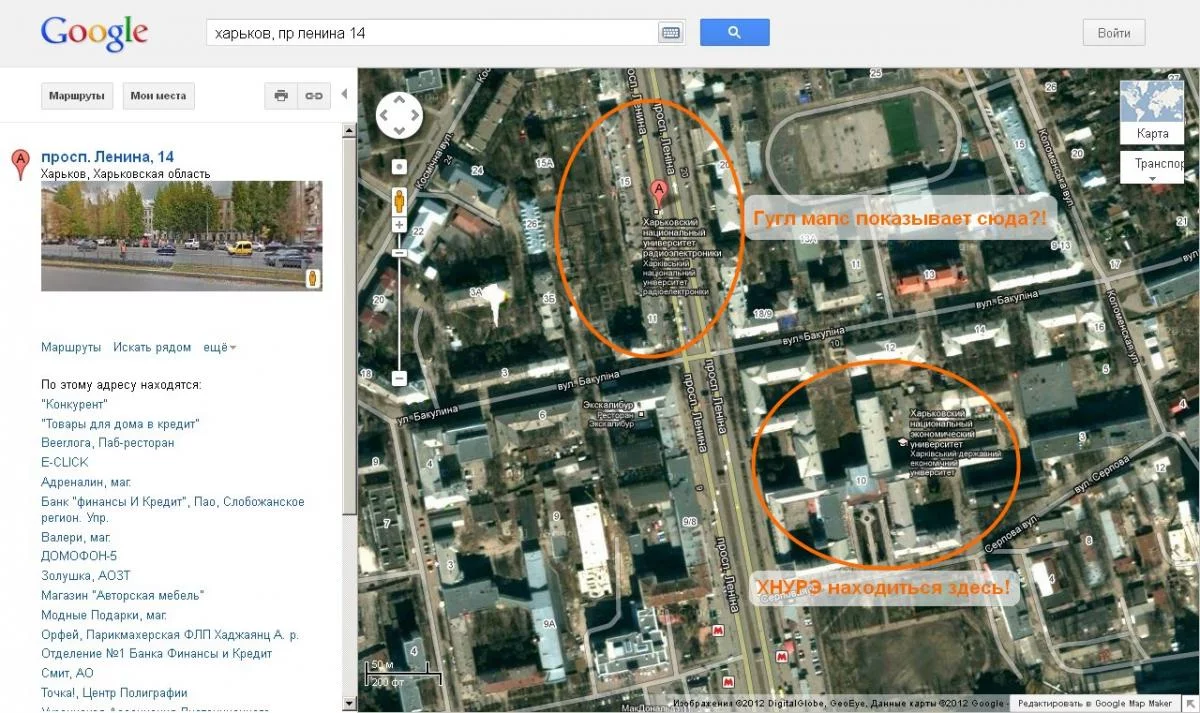The image size is (1200, 713).
Task: Click Редактировать в Google Map Maker link
Action: pyautogui.click(x=1096, y=704)
